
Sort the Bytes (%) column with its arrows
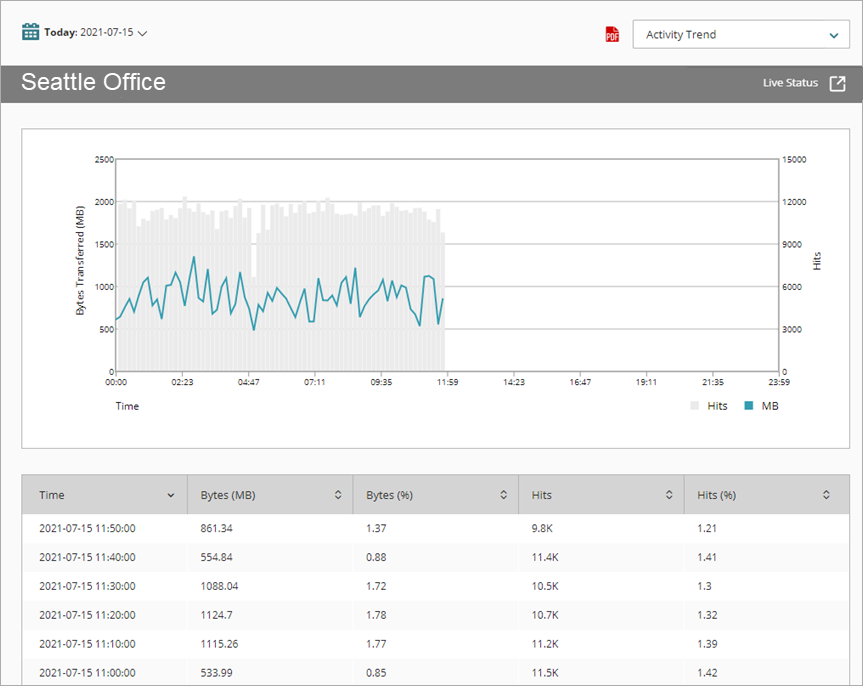tap(505, 494)
